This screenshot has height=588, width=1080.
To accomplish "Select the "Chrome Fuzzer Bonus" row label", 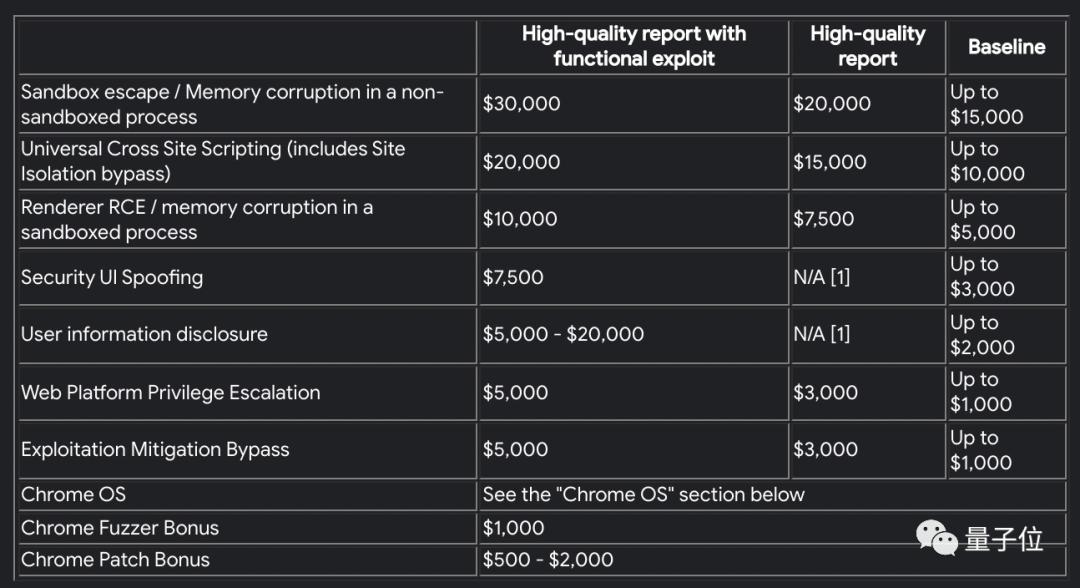I will 120,527.
